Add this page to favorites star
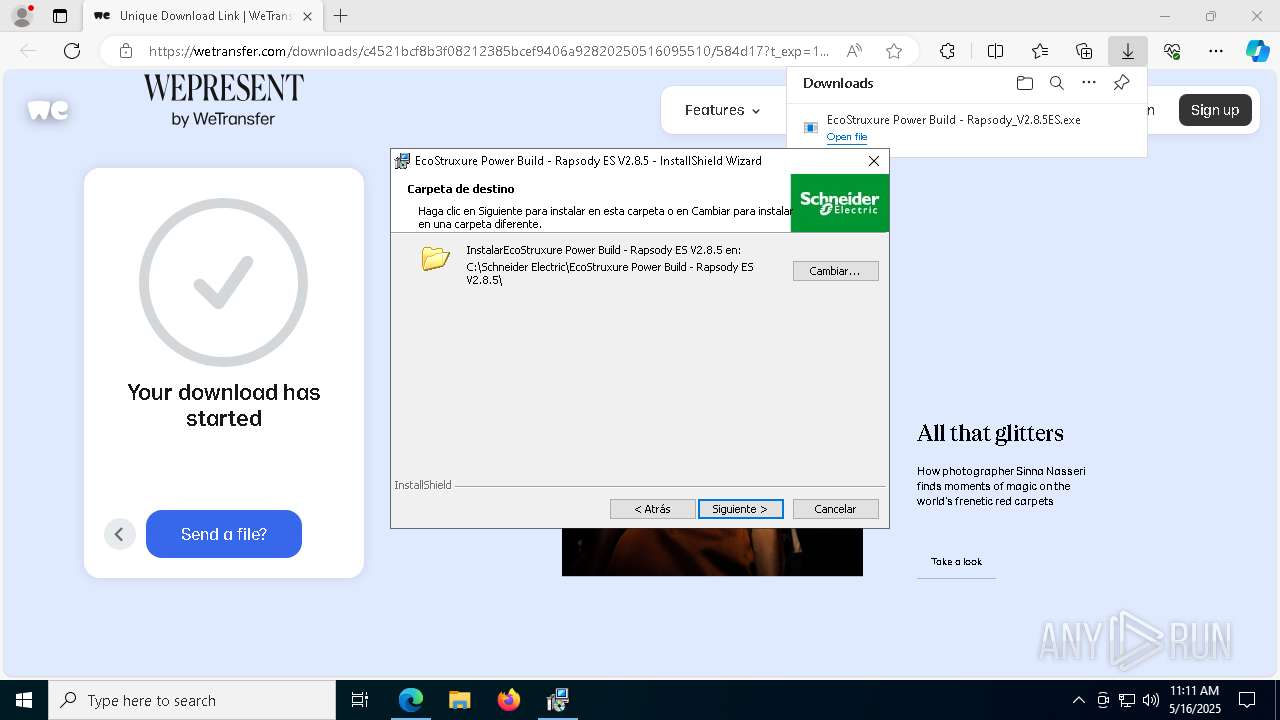 894,51
